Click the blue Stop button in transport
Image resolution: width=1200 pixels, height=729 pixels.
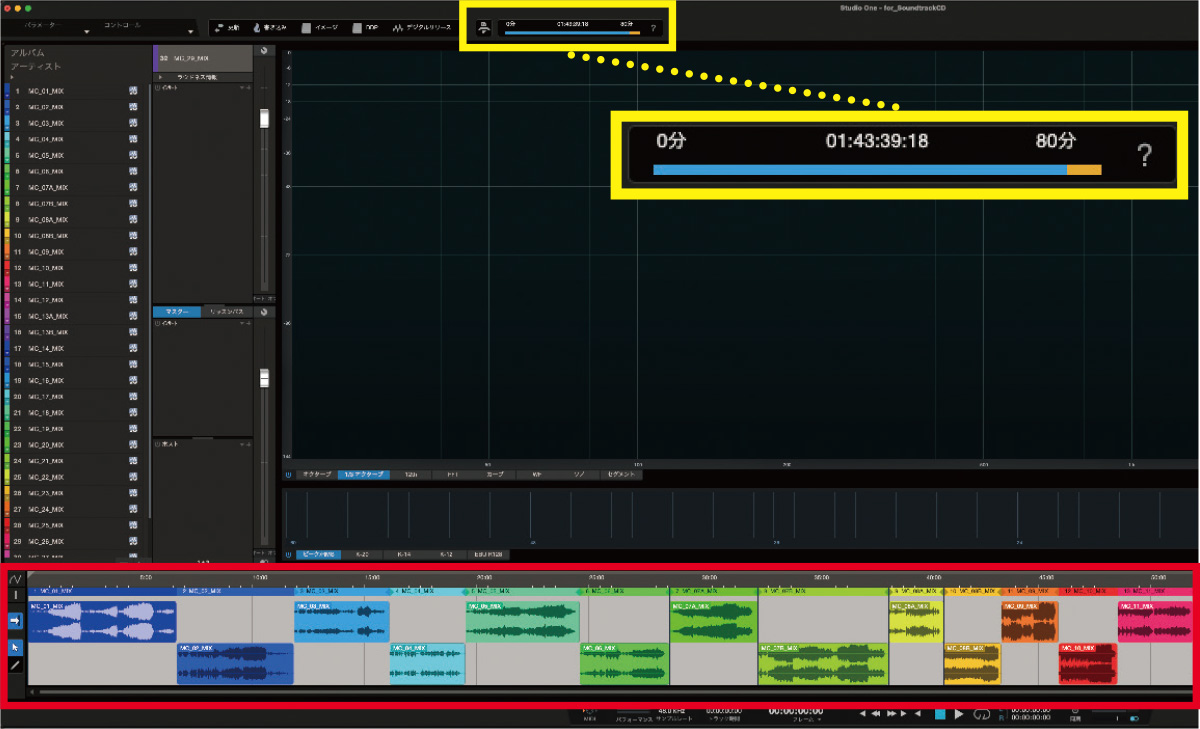click(x=940, y=714)
